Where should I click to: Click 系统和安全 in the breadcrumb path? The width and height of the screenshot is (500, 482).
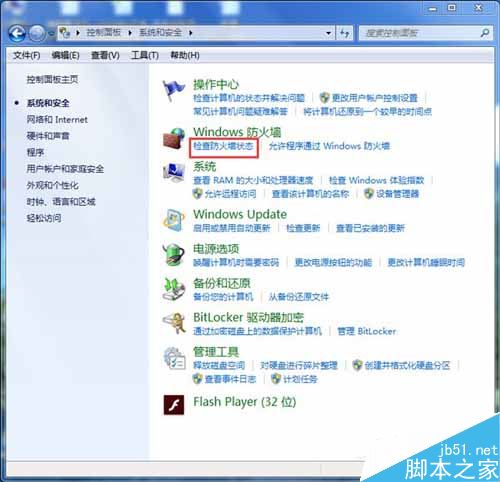[160, 33]
